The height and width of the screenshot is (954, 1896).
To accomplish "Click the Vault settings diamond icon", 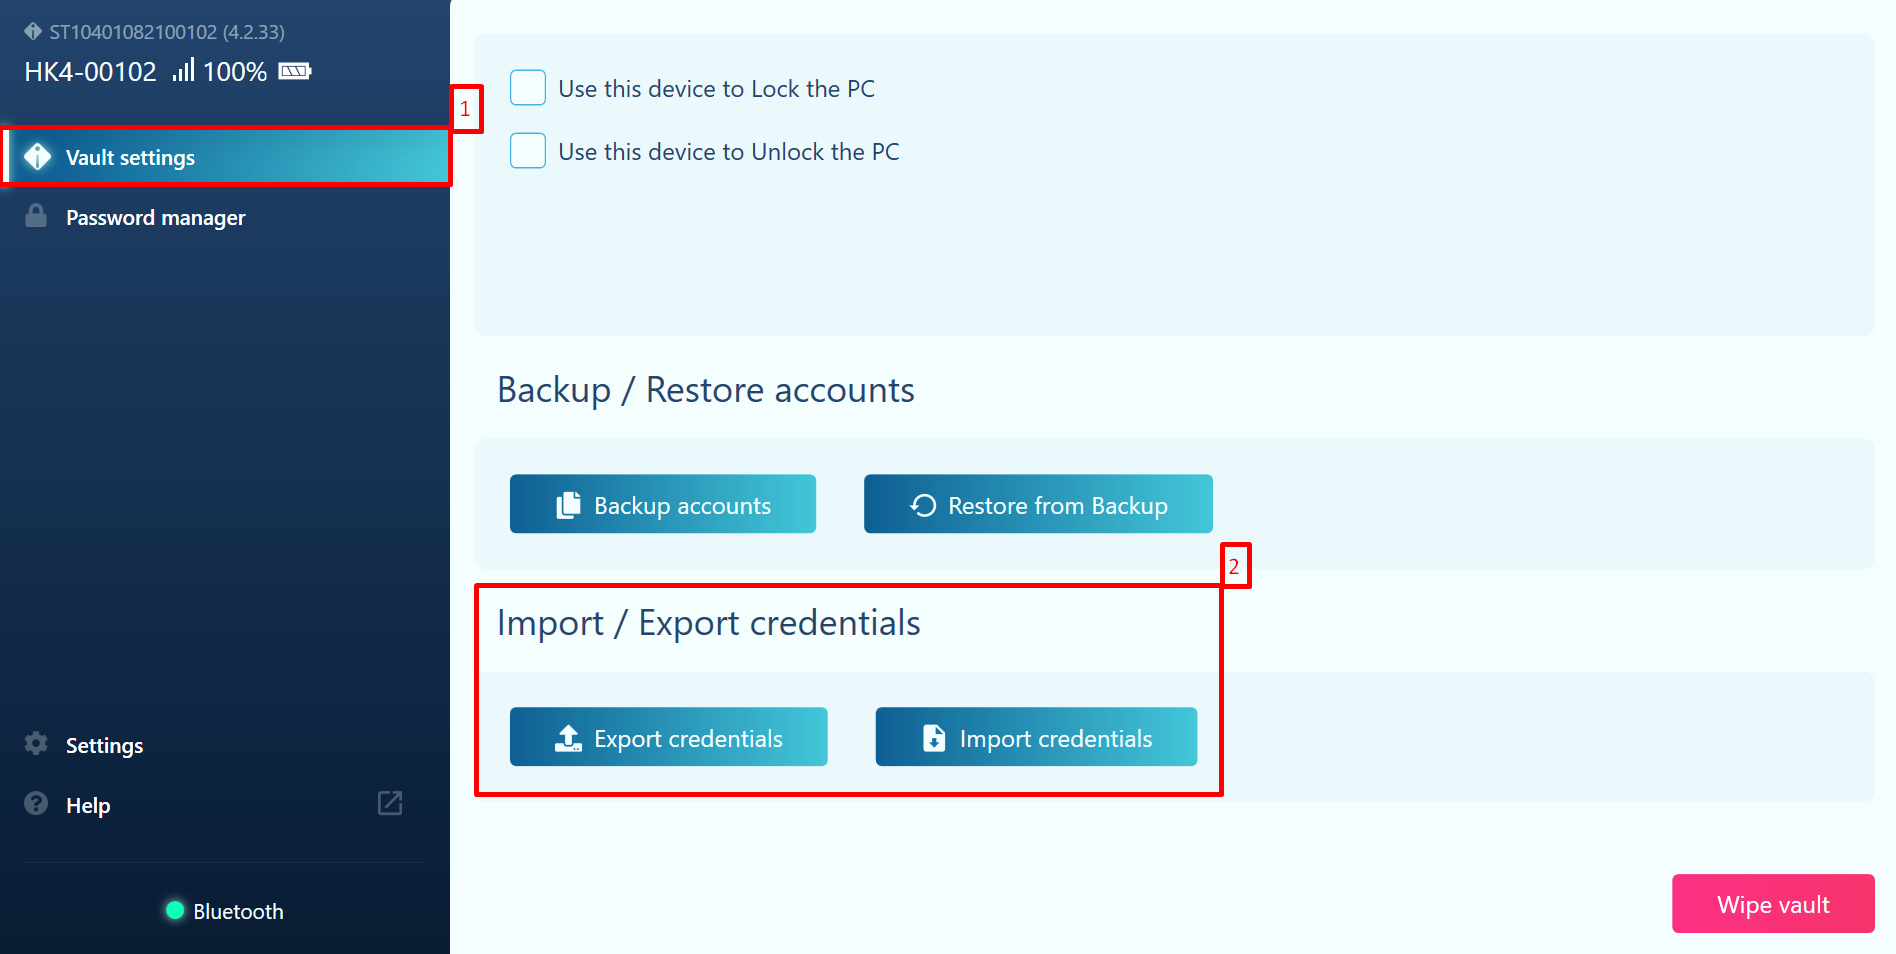I will click(x=37, y=157).
